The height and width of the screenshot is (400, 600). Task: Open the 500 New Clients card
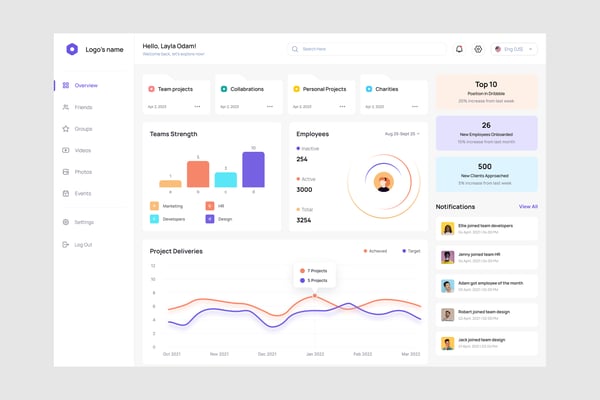click(x=486, y=174)
